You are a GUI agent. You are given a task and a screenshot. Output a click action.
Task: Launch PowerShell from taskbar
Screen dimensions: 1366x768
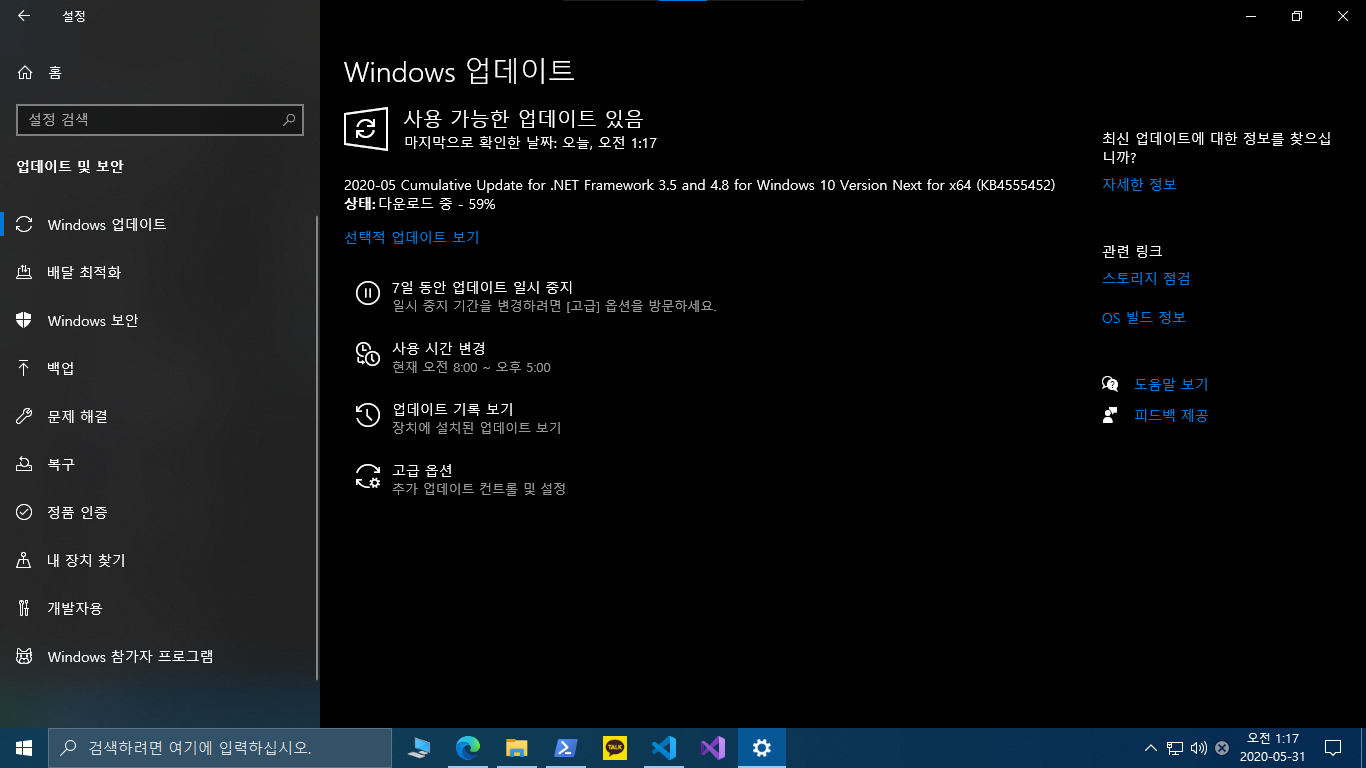coord(565,748)
